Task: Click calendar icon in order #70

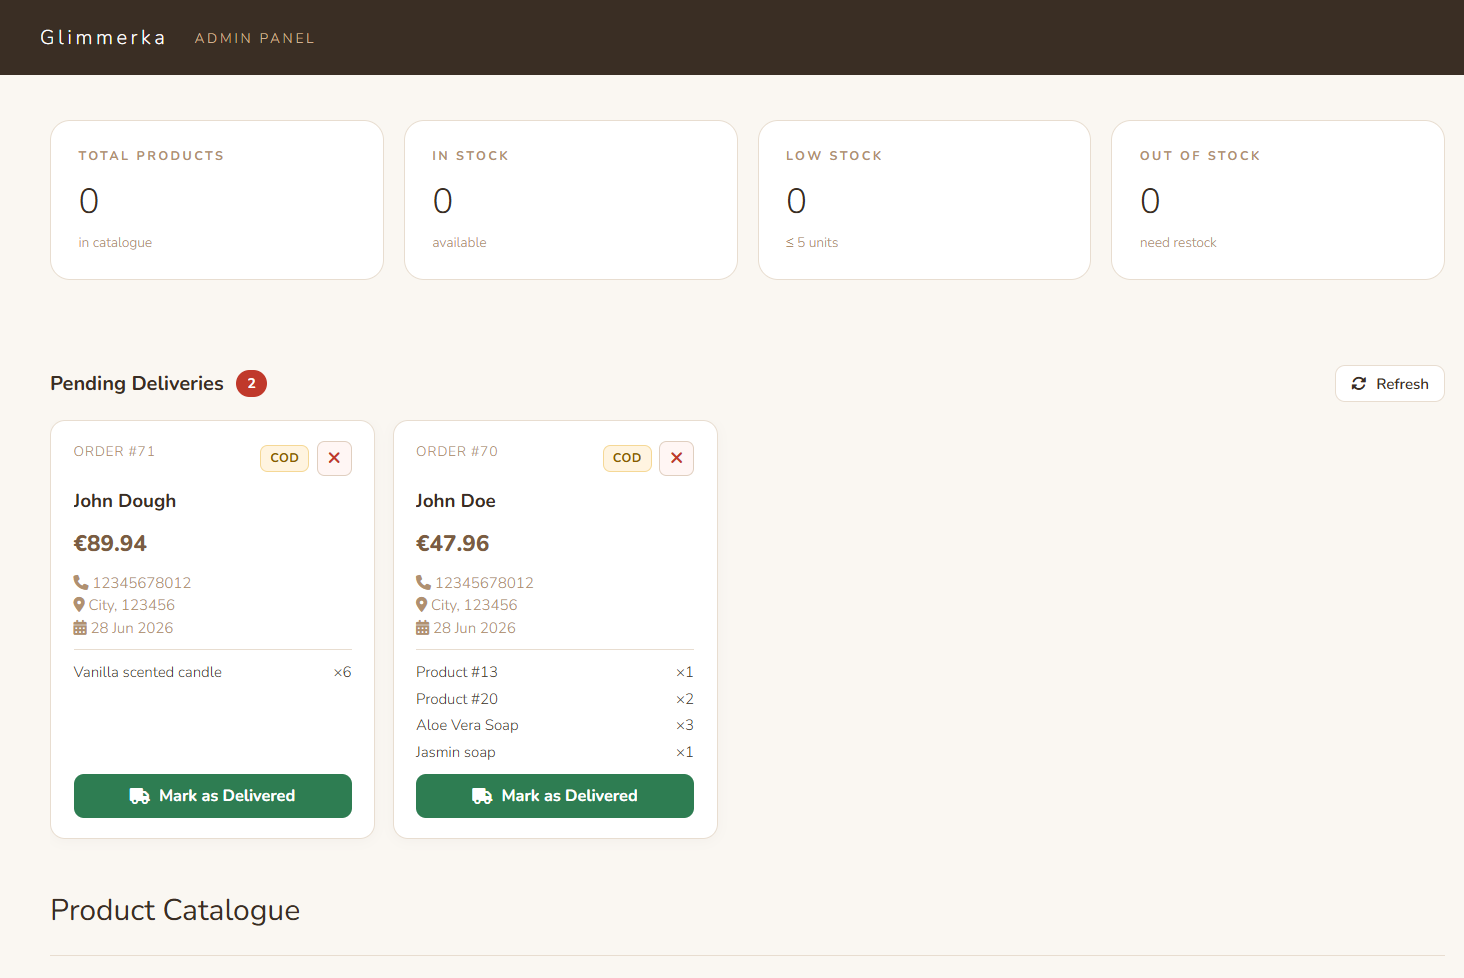Action: [x=422, y=628]
